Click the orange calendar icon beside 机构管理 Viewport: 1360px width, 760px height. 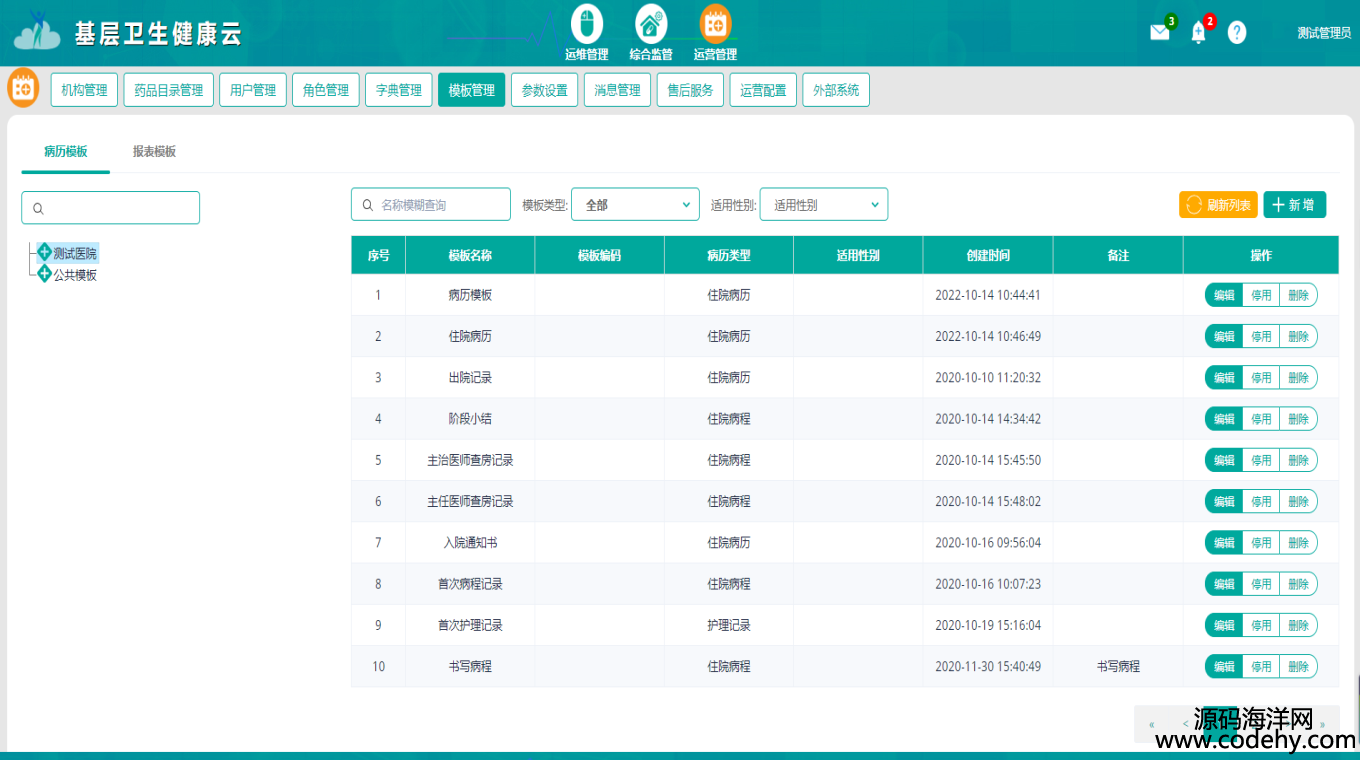pos(23,89)
